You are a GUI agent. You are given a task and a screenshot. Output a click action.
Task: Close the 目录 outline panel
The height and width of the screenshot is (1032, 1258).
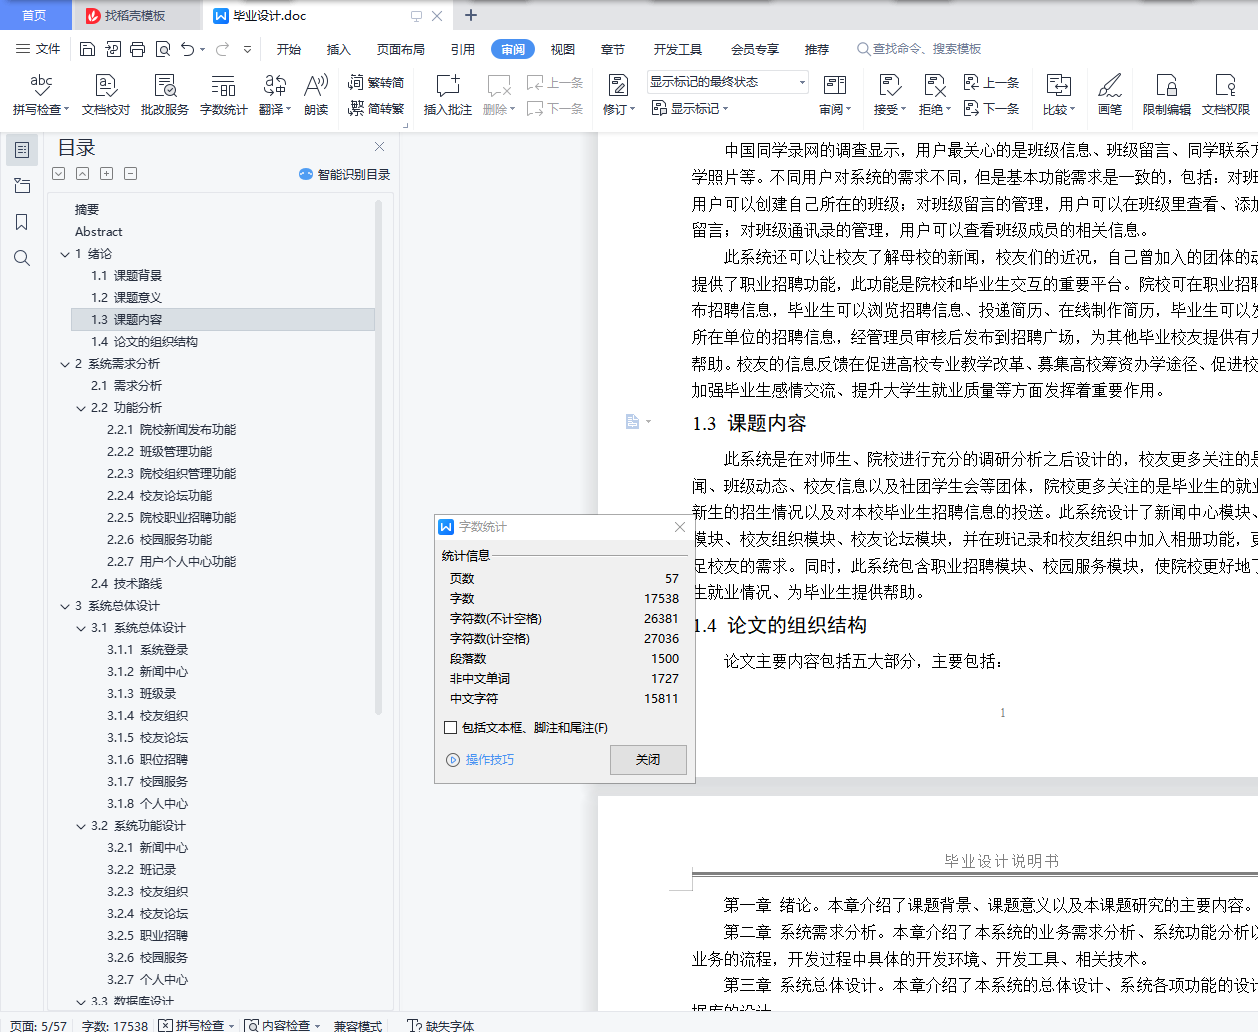tap(379, 147)
